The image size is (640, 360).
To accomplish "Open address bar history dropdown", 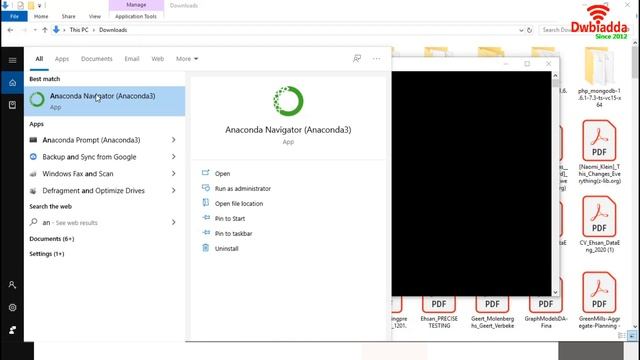I will pos(521,30).
